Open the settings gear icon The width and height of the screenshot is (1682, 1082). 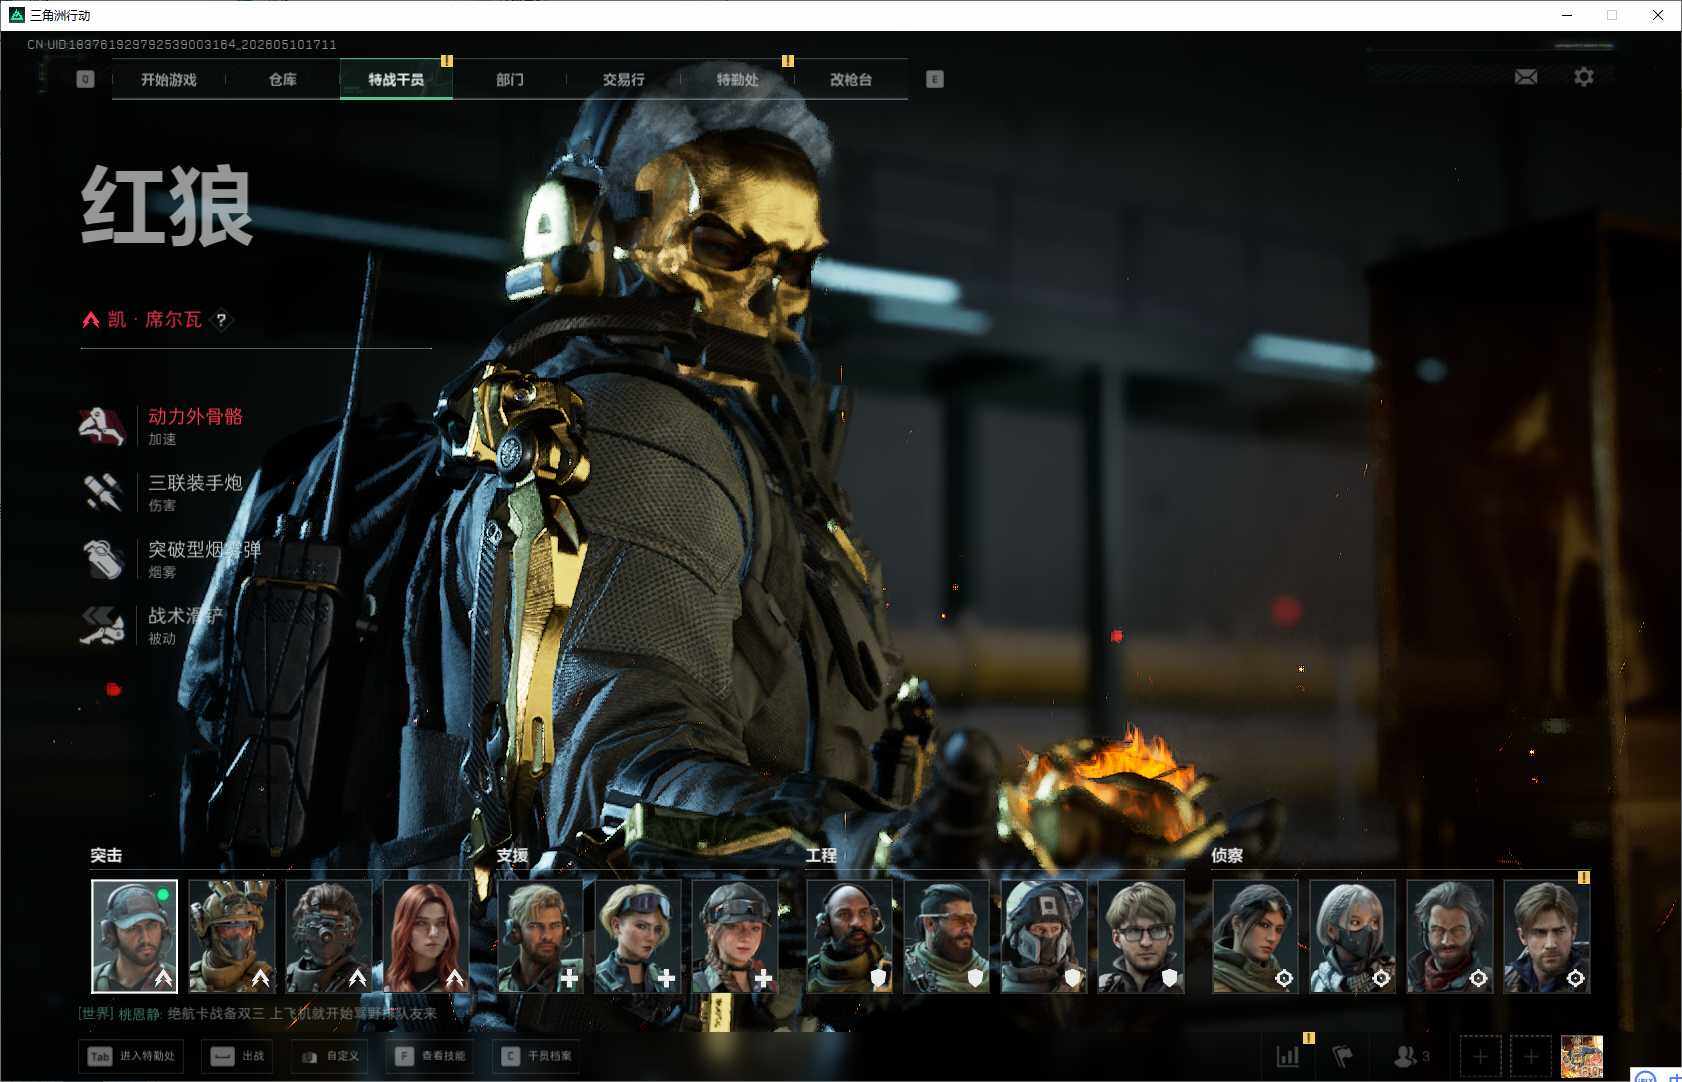pyautogui.click(x=1584, y=77)
